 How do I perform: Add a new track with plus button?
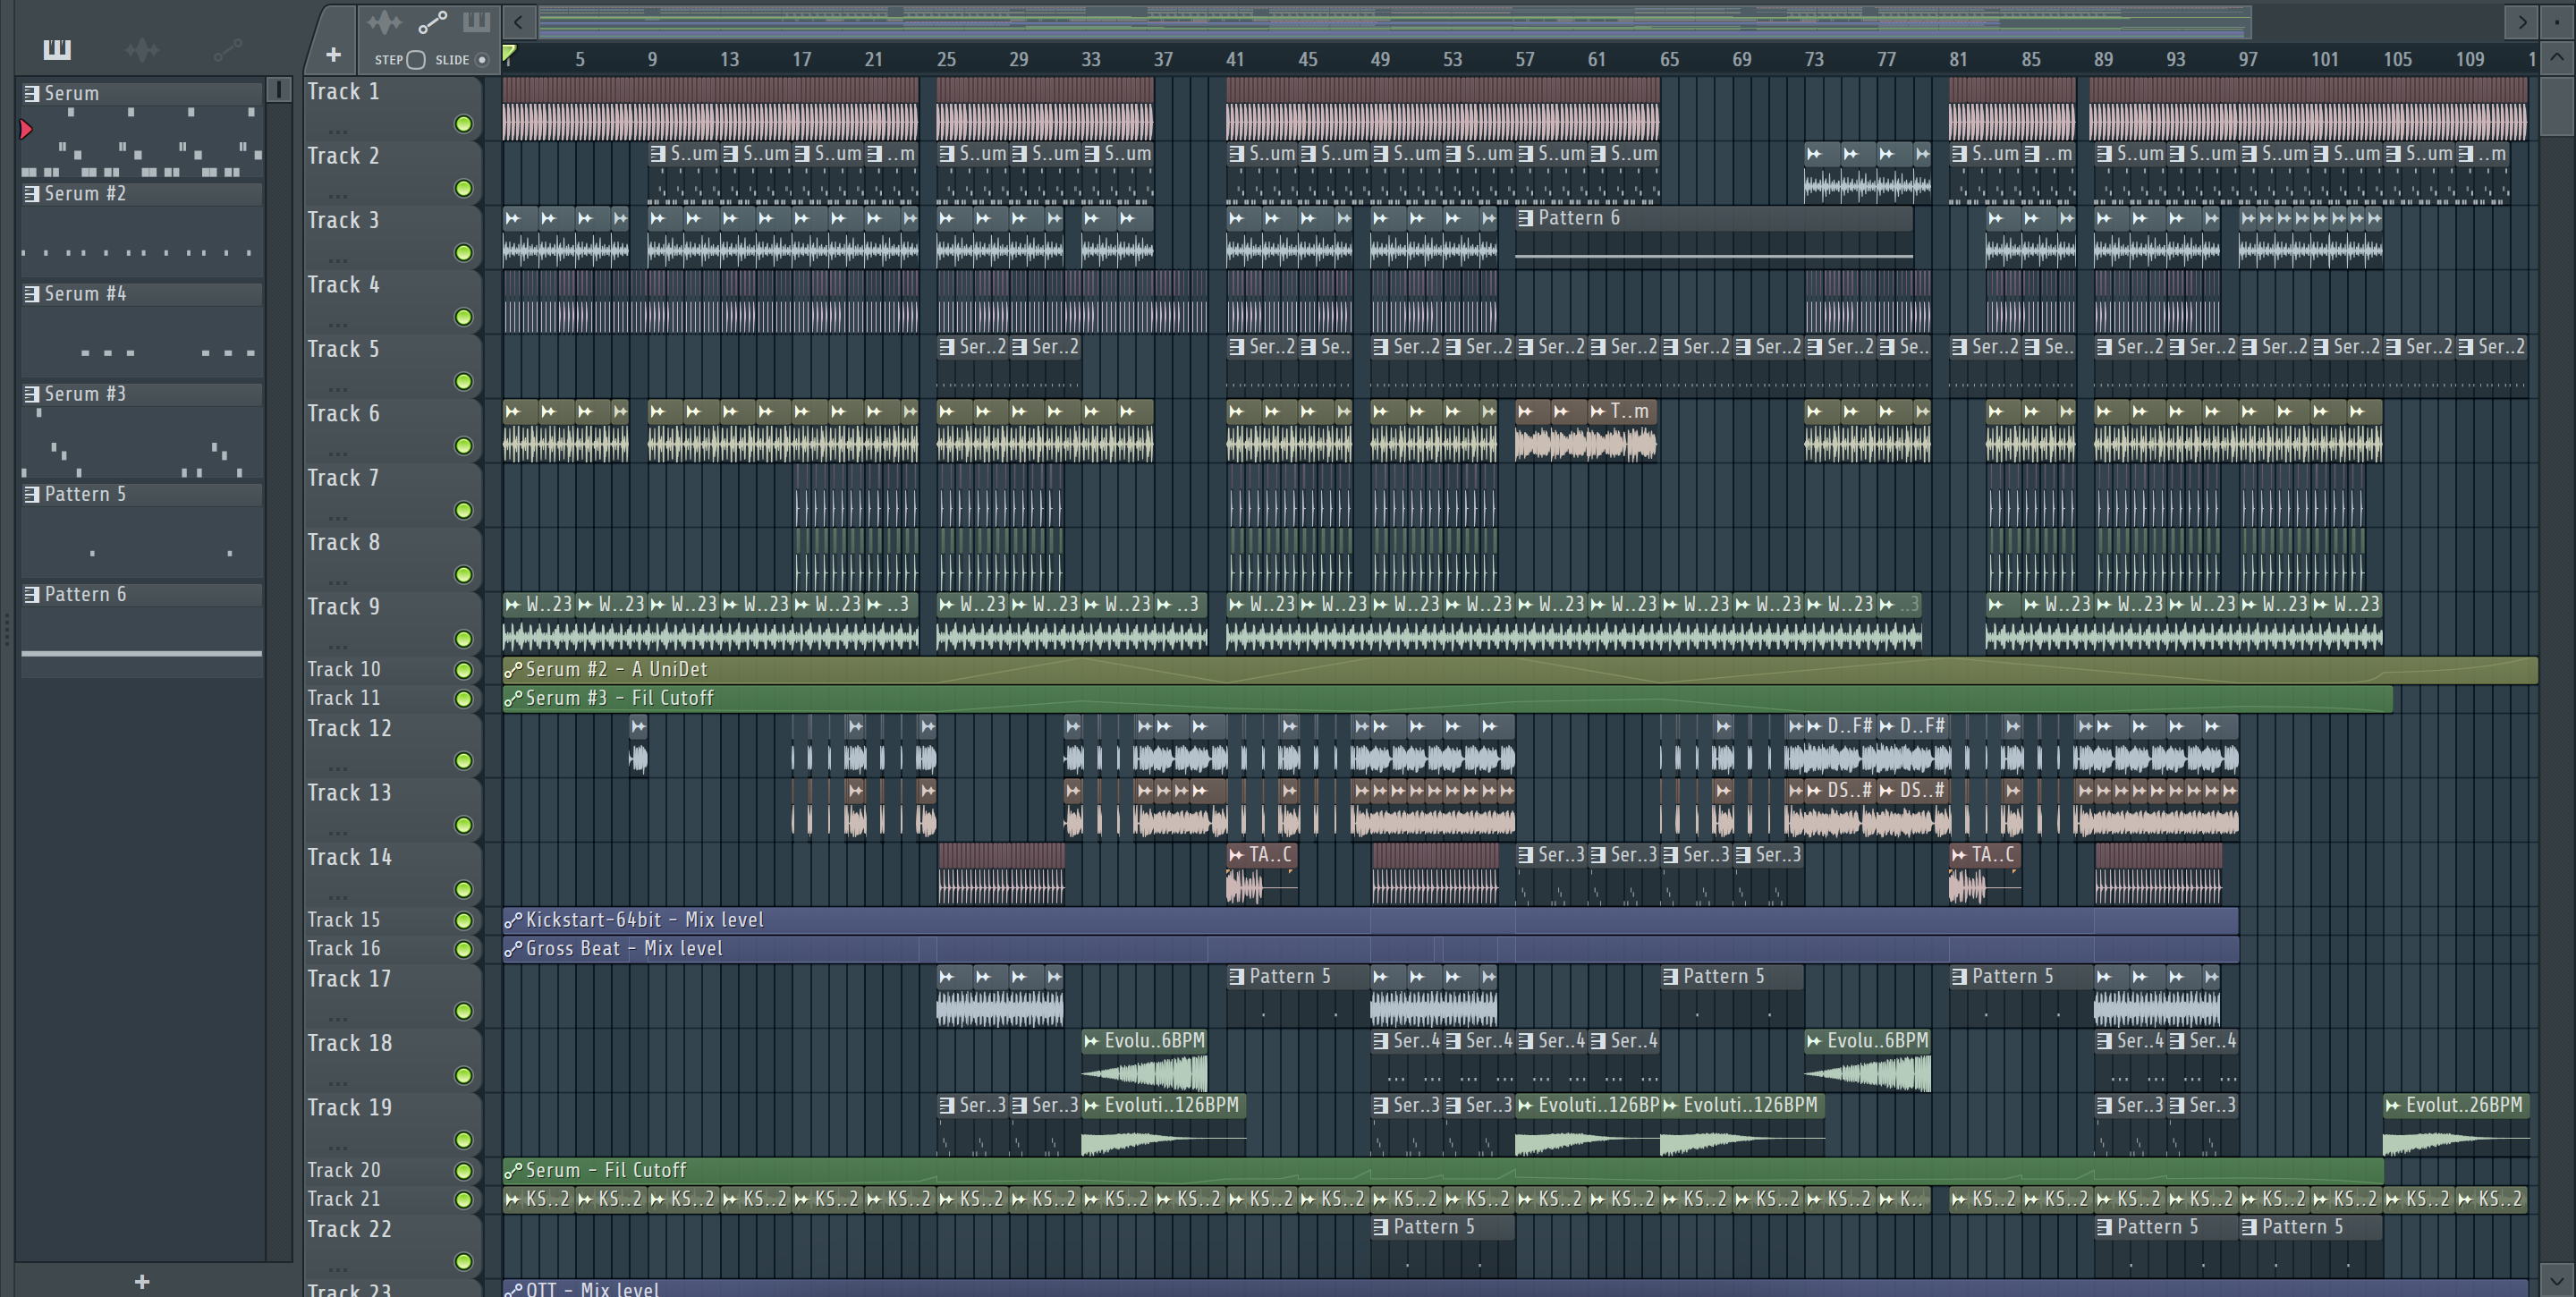333,55
